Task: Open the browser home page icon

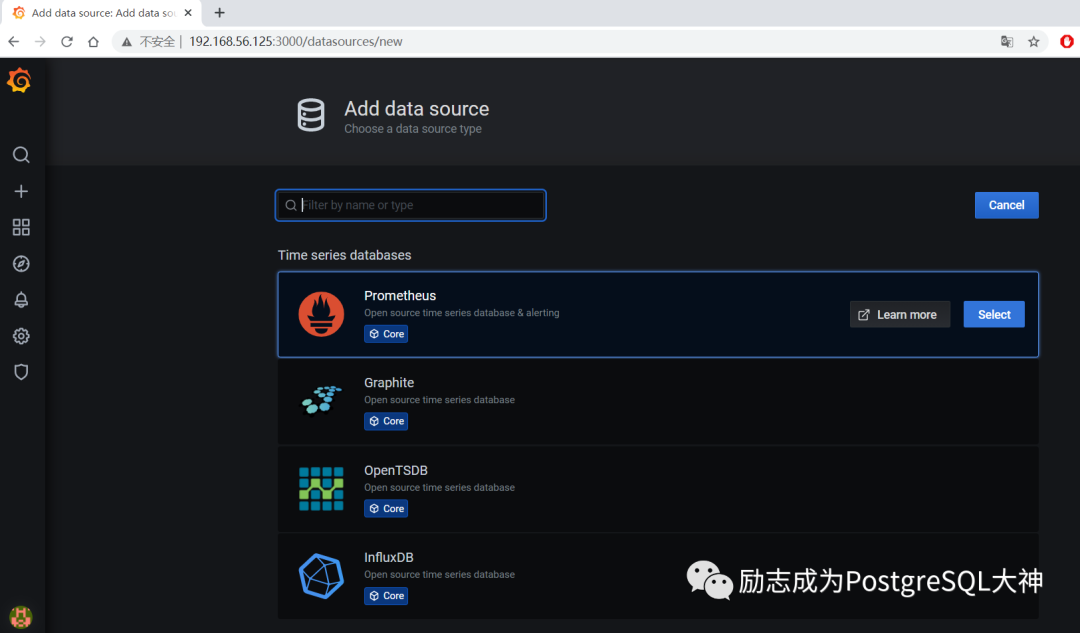Action: click(94, 41)
